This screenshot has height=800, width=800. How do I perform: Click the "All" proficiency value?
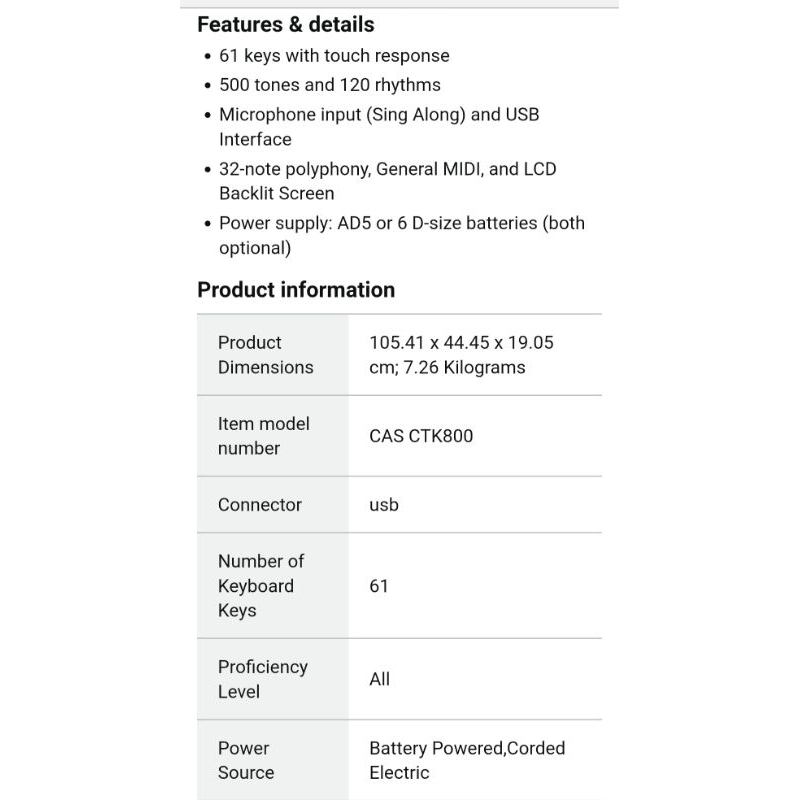pos(380,679)
